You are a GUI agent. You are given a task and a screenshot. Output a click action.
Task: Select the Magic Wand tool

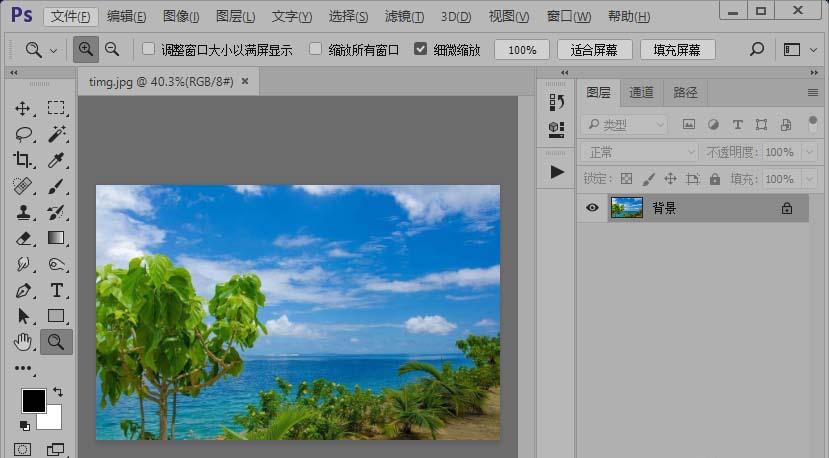tap(57, 134)
